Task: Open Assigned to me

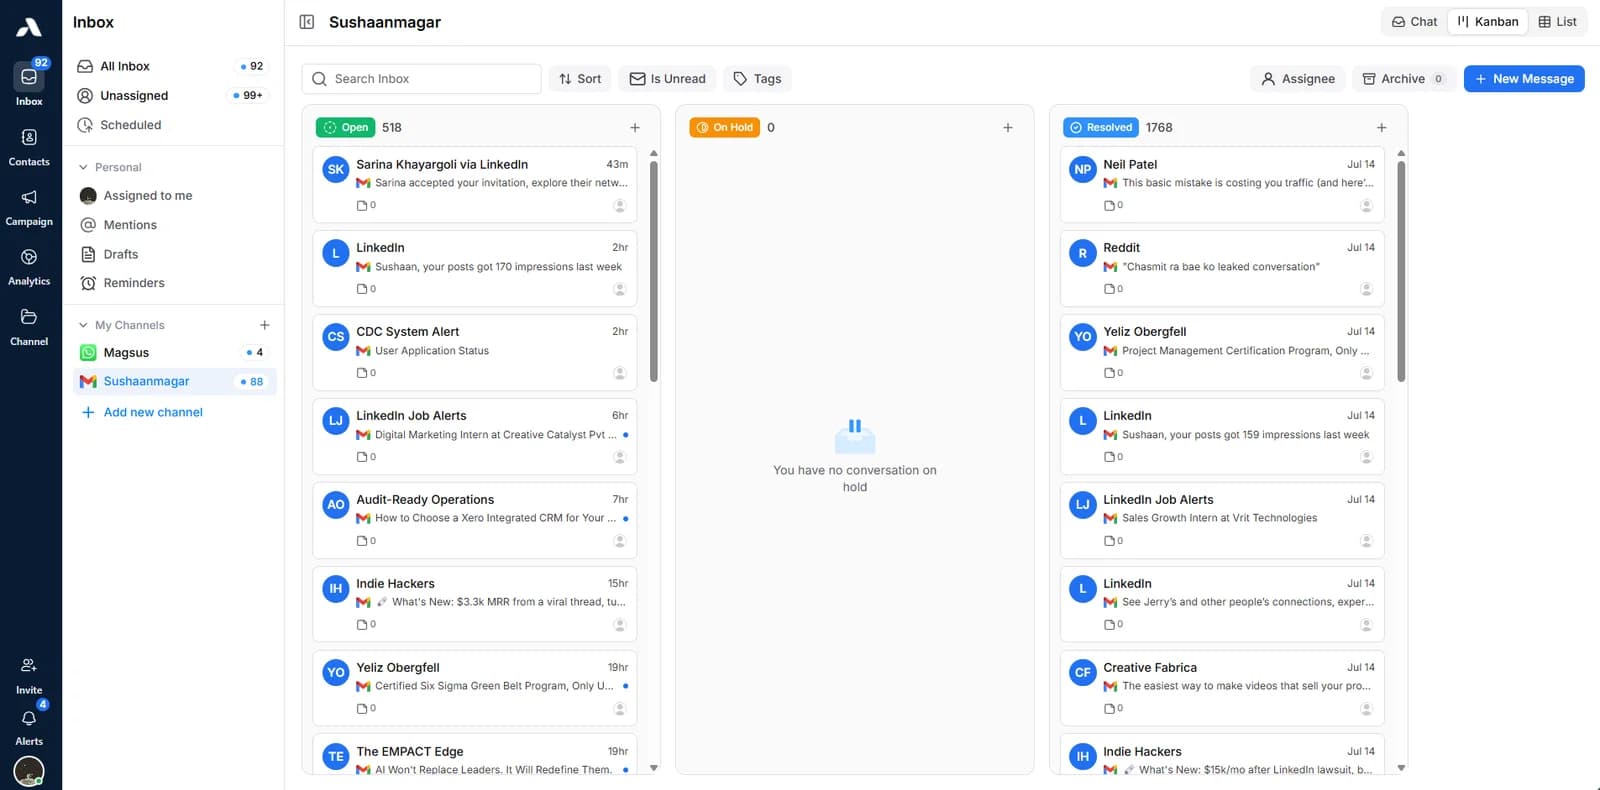Action: (x=173, y=196)
